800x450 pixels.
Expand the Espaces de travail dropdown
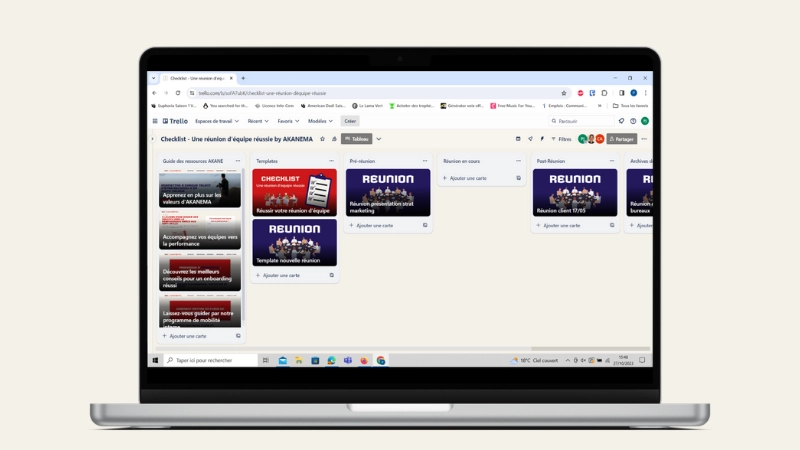(x=219, y=121)
